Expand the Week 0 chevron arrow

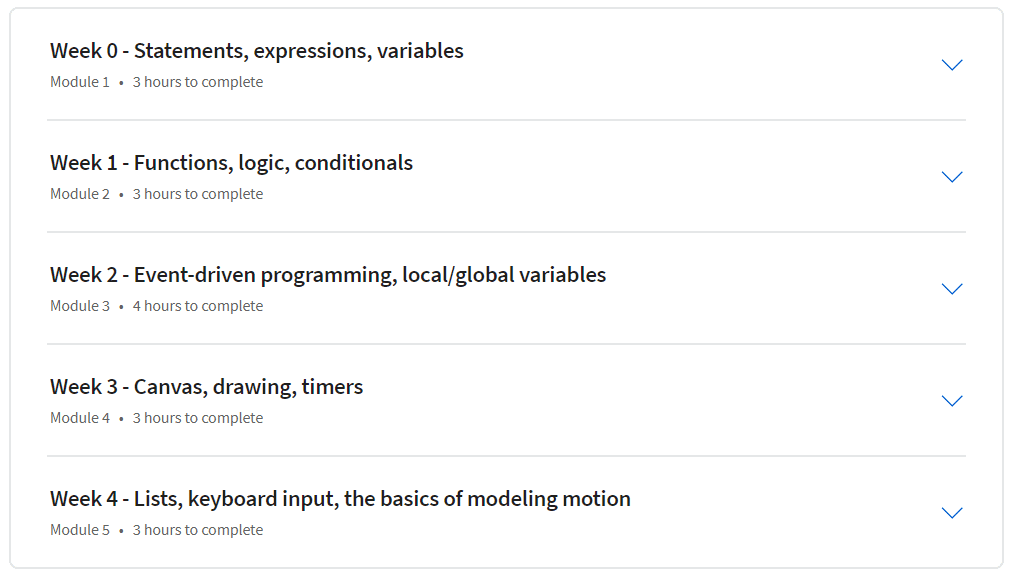pos(952,65)
